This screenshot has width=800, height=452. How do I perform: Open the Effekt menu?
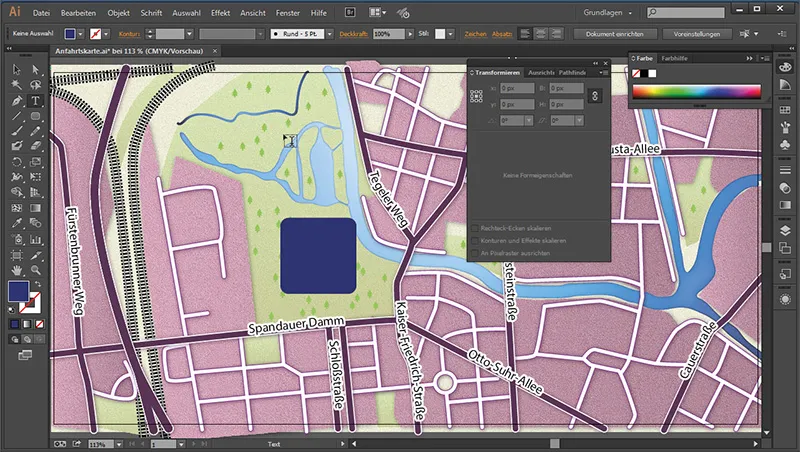(220, 13)
